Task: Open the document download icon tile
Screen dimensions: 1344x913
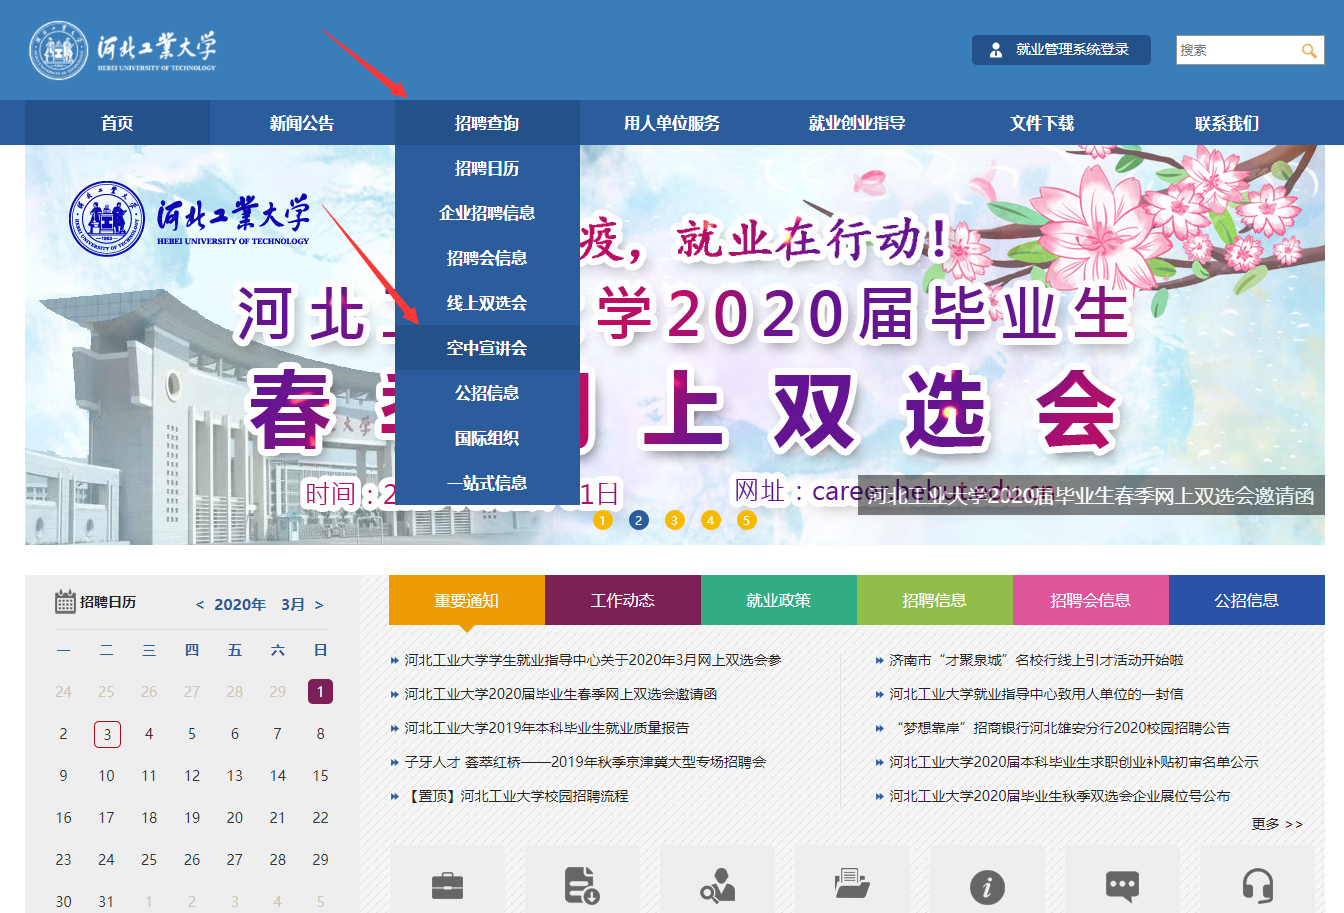Action: coord(582,885)
